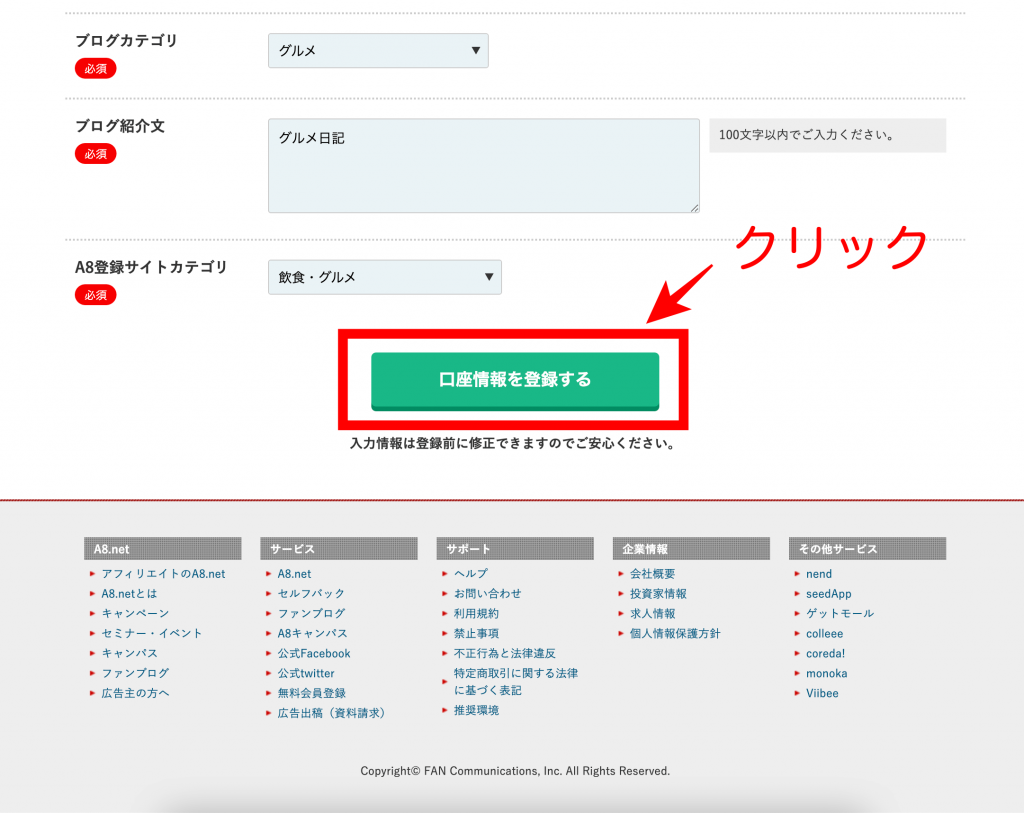This screenshot has height=813, width=1024.
Task: Click the お問い合わせ link
Action: click(x=487, y=594)
